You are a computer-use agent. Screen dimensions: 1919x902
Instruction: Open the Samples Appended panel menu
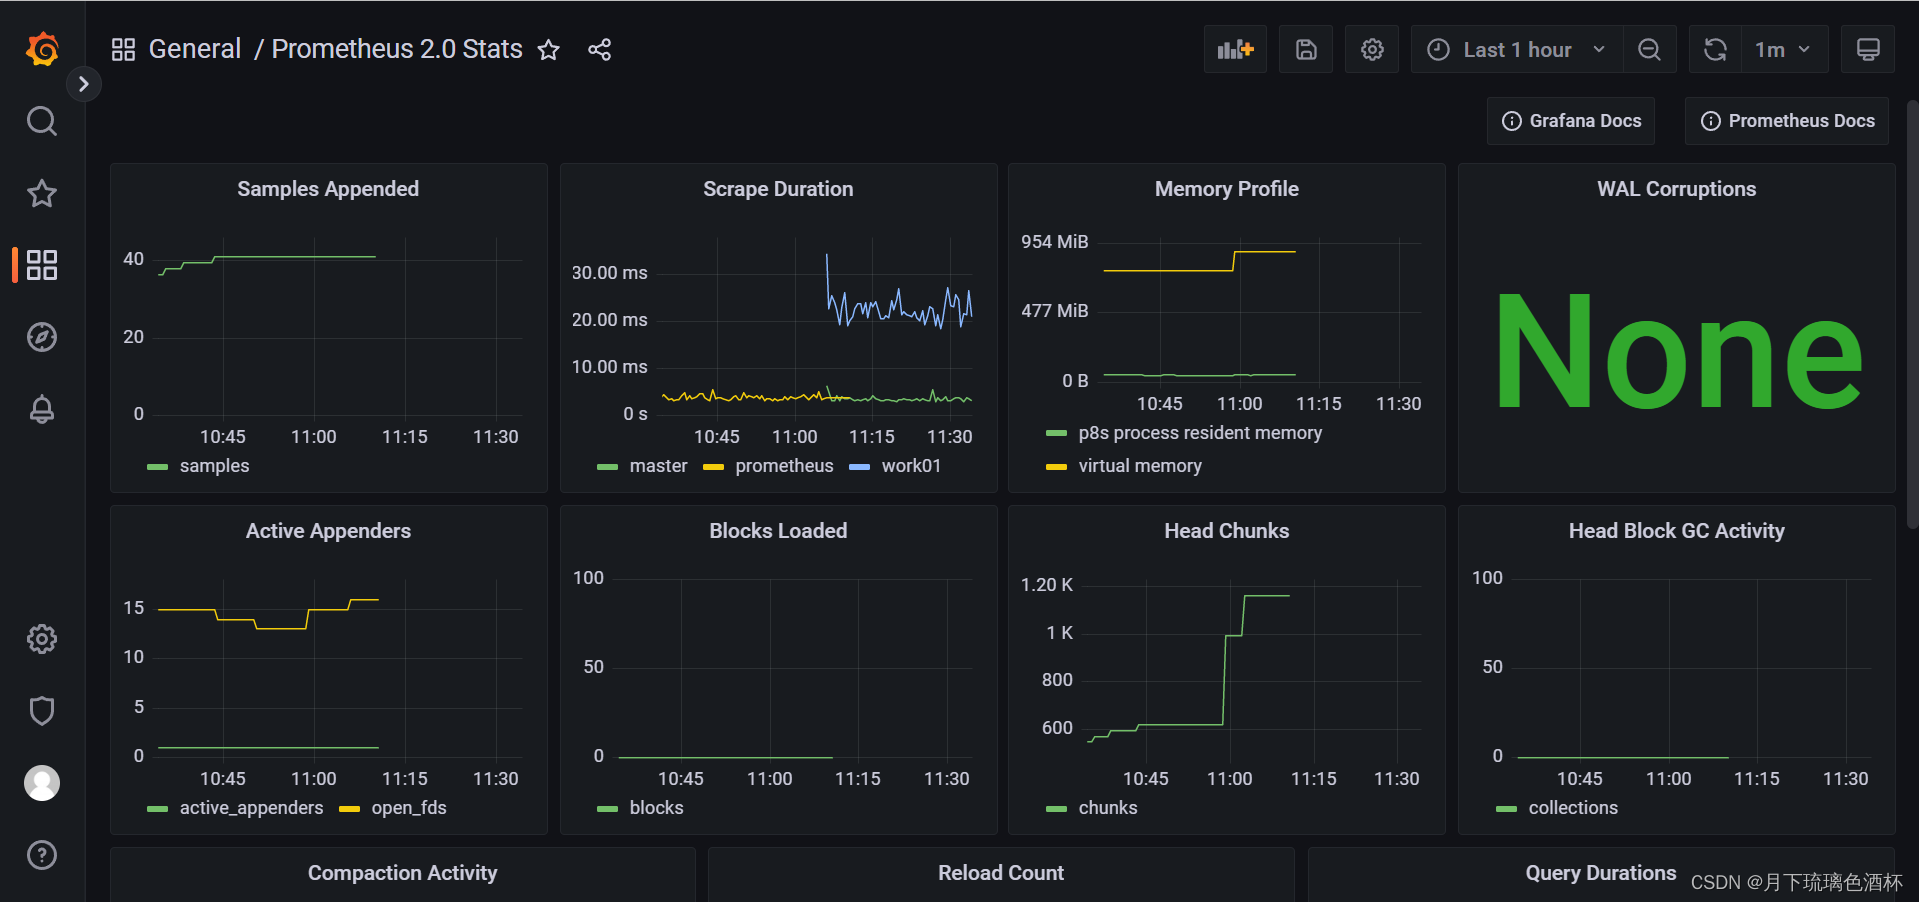point(328,189)
